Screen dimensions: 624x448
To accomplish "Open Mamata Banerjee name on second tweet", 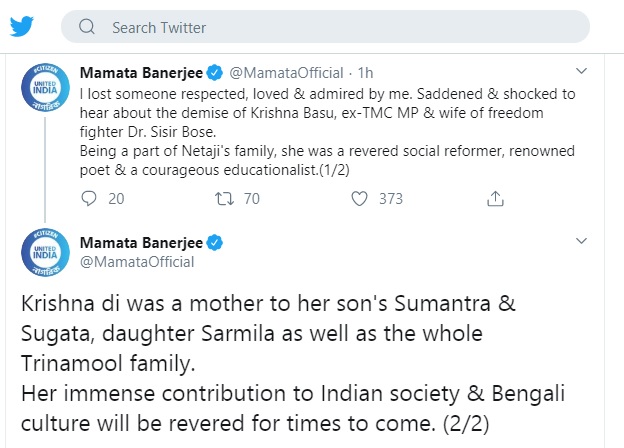I will point(141,243).
